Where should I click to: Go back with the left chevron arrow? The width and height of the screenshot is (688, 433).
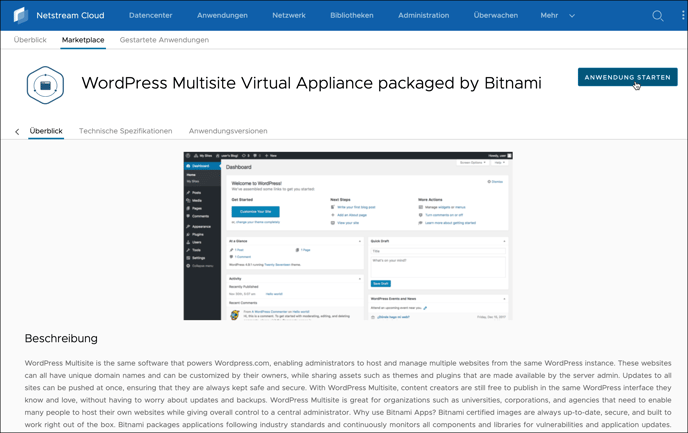(x=17, y=132)
